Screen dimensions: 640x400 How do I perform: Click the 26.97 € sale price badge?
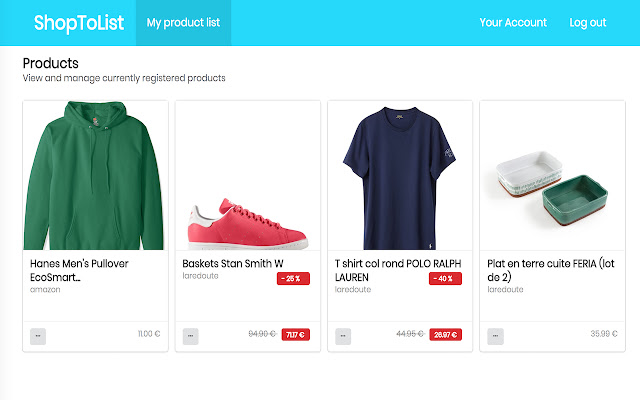click(x=445, y=335)
